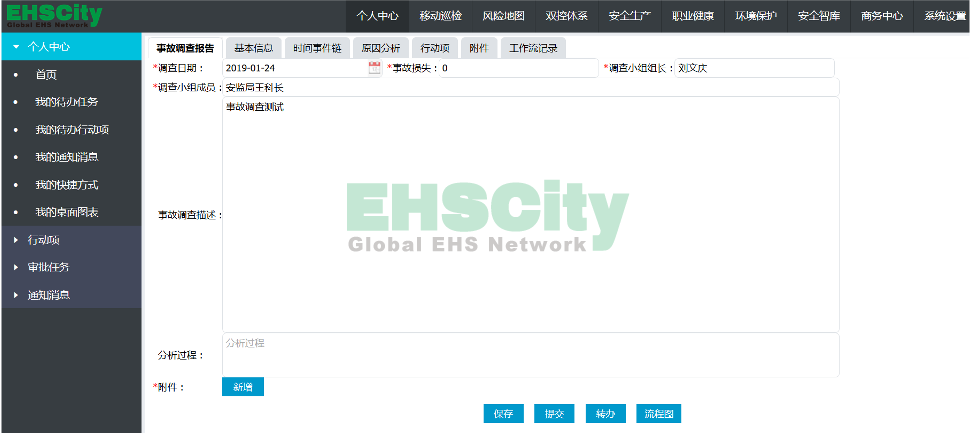The image size is (970, 433).
Task: Select 环境保护 in top navigation
Action: [756, 16]
